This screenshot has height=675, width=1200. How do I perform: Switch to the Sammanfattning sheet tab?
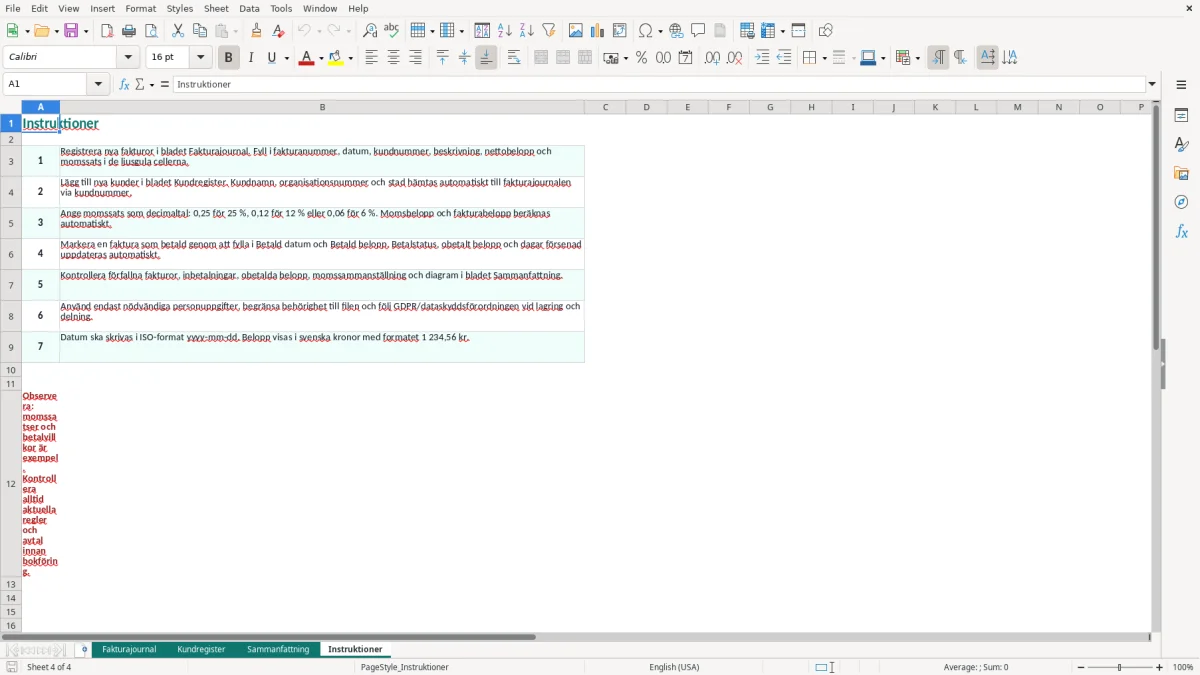(x=278, y=650)
